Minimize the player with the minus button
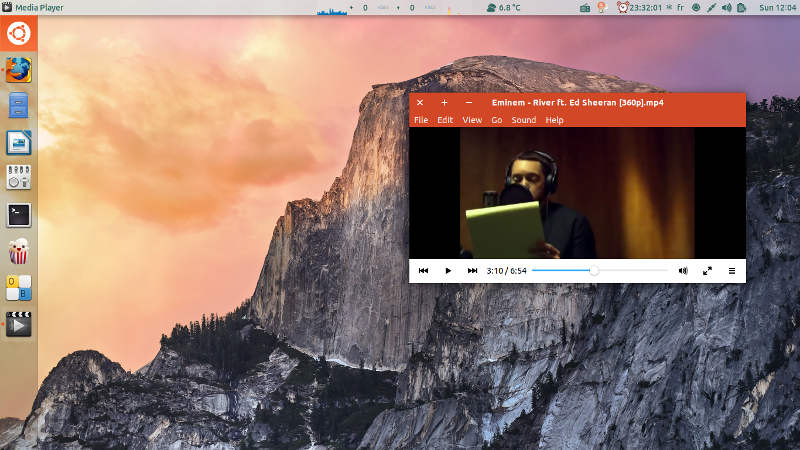The width and height of the screenshot is (800, 450). 469,103
